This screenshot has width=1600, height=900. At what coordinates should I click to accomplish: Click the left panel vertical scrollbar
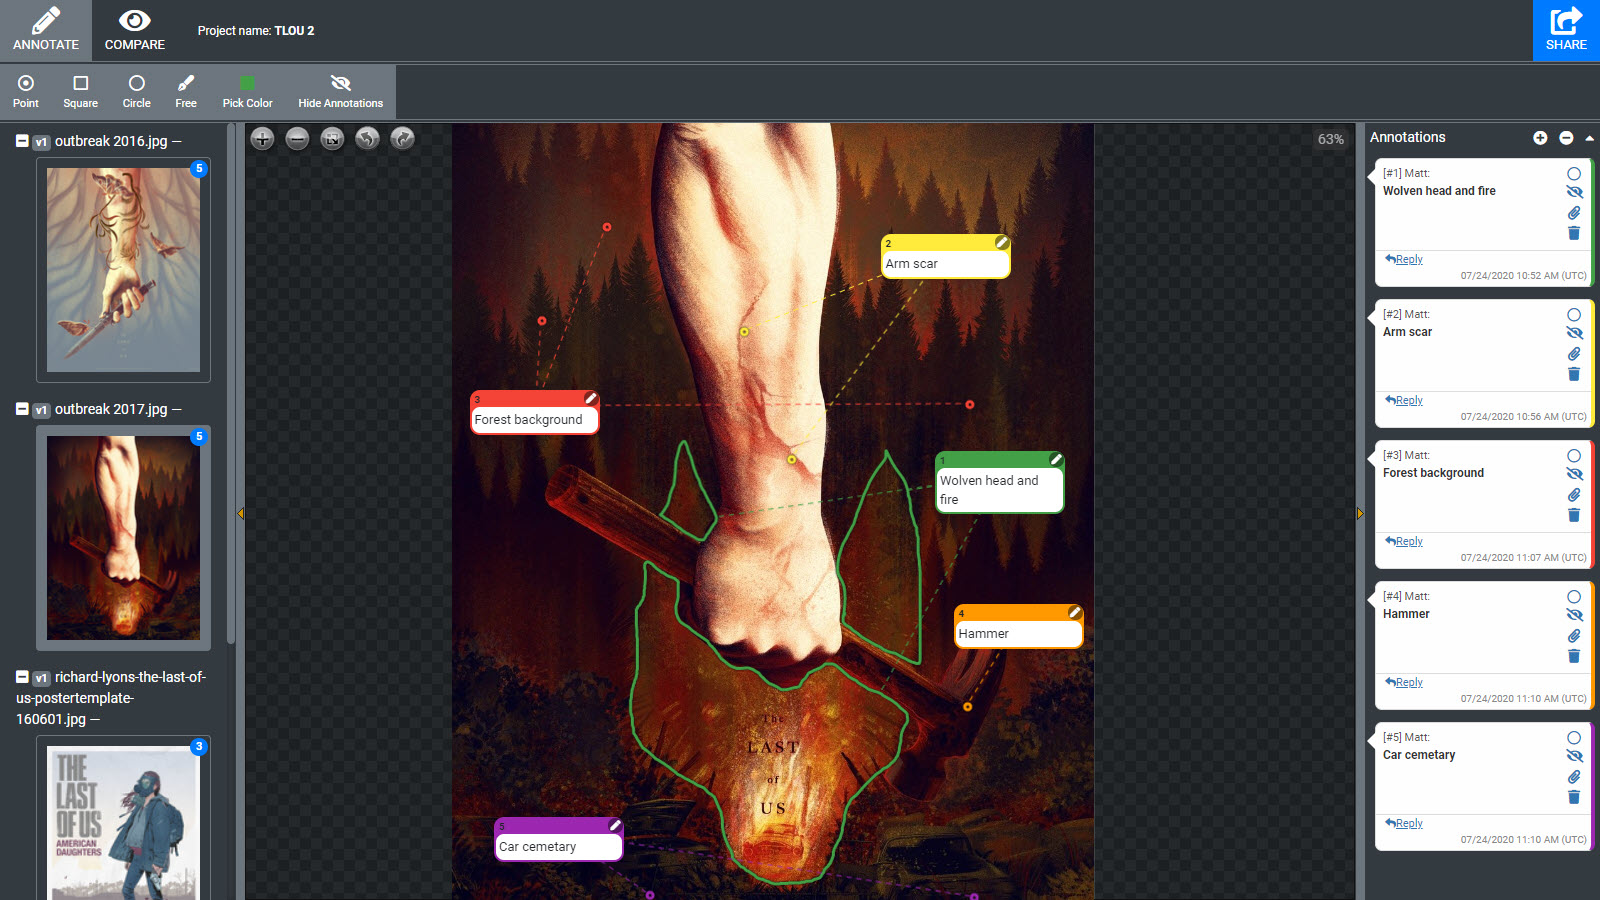(231, 385)
